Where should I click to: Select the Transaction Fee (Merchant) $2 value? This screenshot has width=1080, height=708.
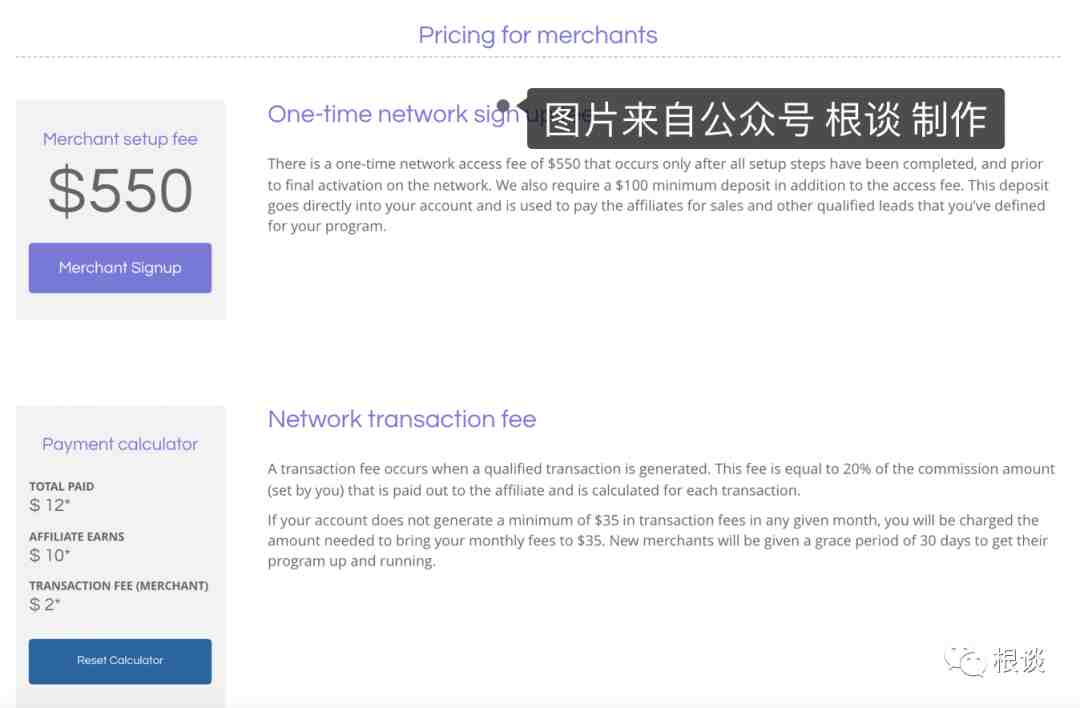tap(45, 605)
